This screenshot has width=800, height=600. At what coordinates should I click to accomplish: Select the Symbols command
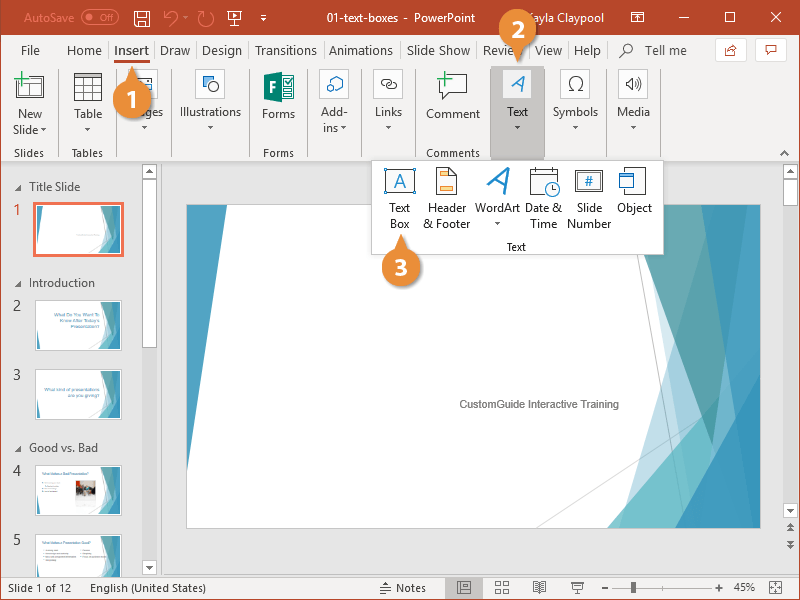click(x=575, y=100)
